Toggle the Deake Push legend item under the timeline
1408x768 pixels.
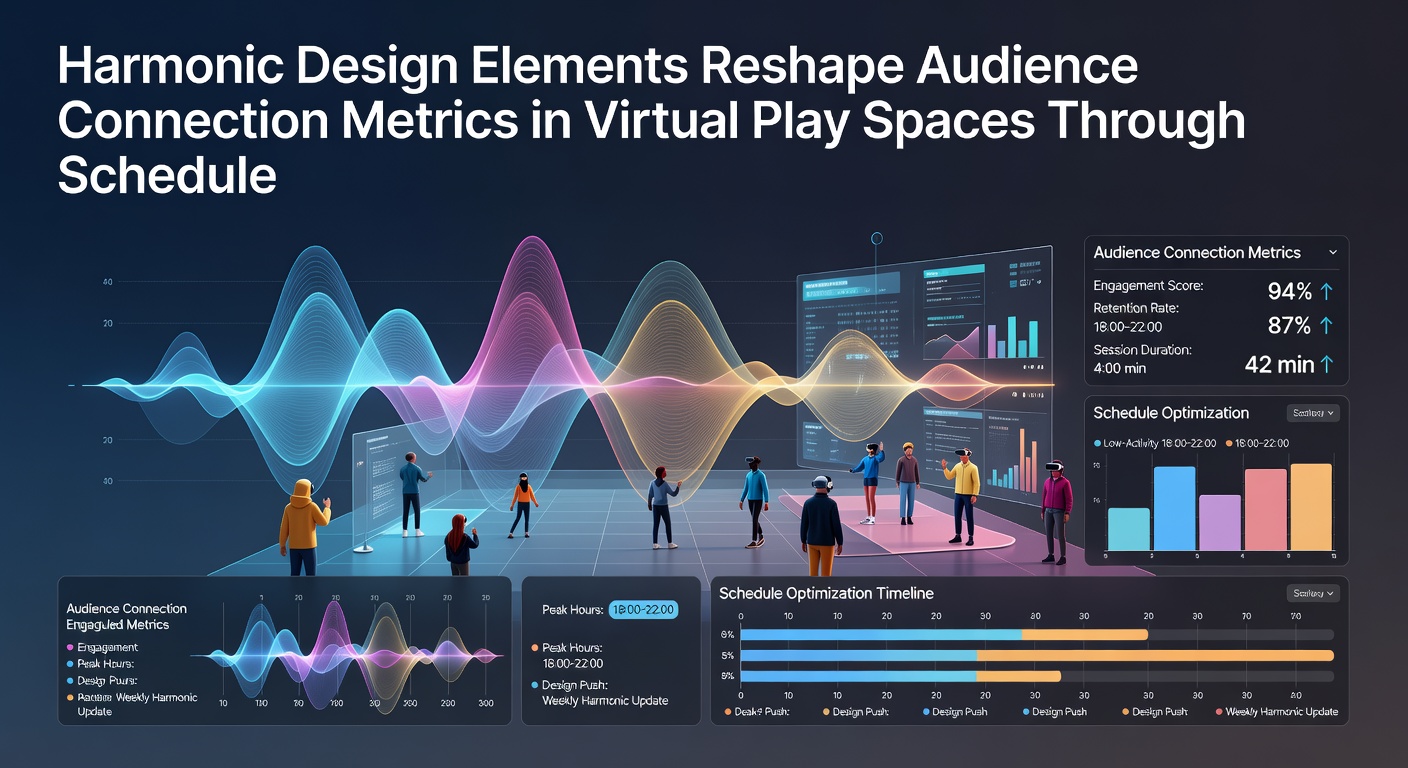click(757, 712)
